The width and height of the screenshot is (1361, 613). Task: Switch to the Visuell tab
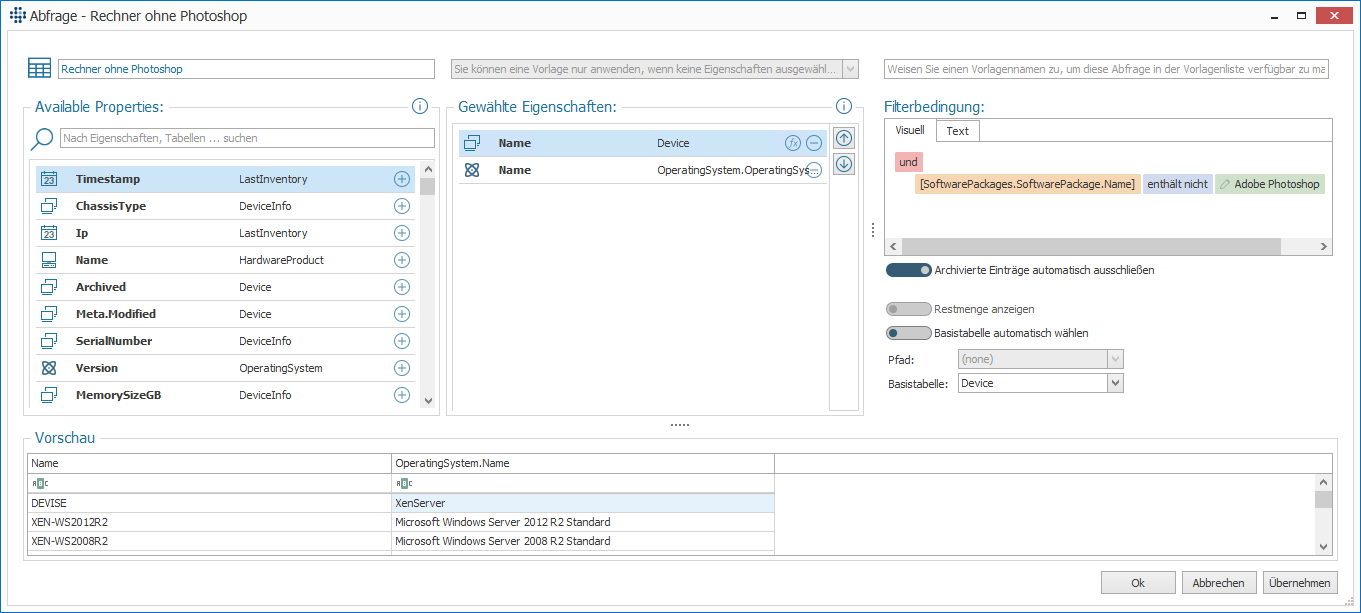pos(909,130)
